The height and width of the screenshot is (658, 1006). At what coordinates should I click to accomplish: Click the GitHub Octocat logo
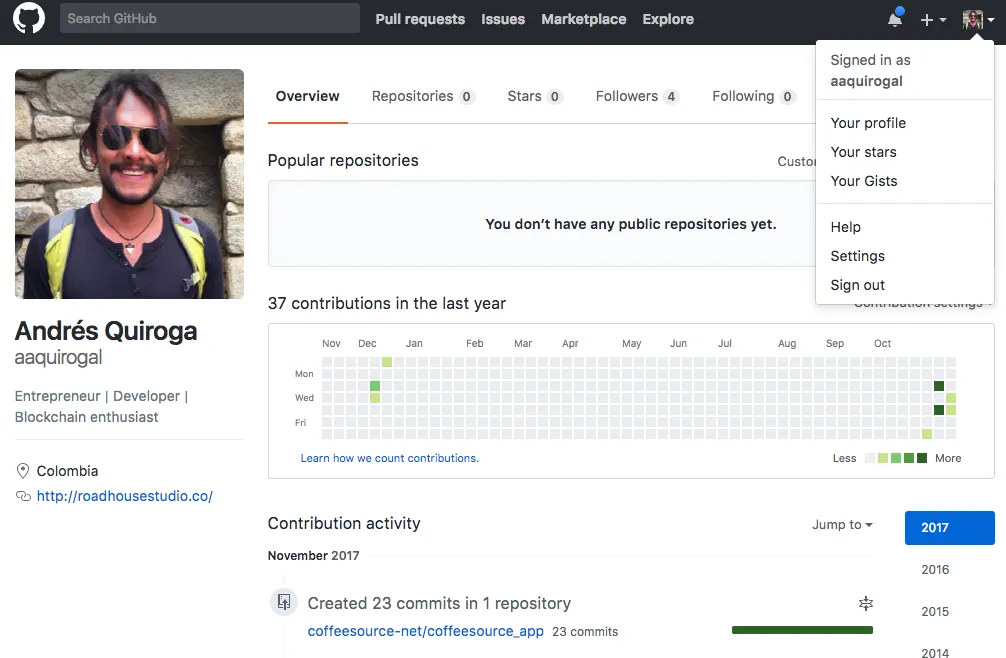click(29, 19)
